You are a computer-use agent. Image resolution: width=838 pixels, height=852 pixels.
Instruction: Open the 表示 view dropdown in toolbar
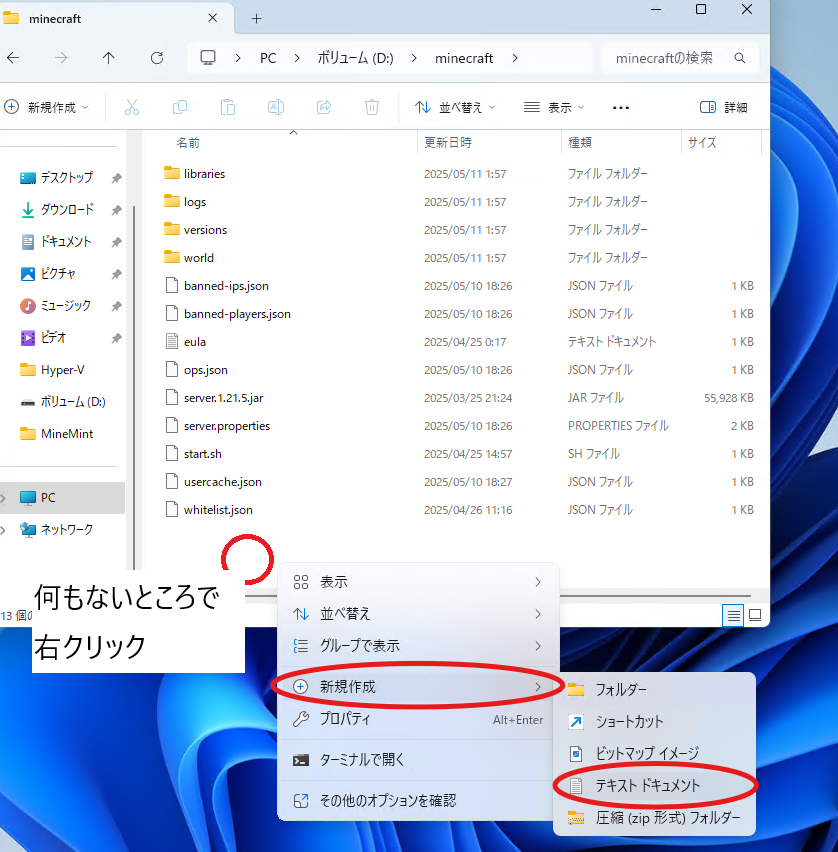(554, 108)
